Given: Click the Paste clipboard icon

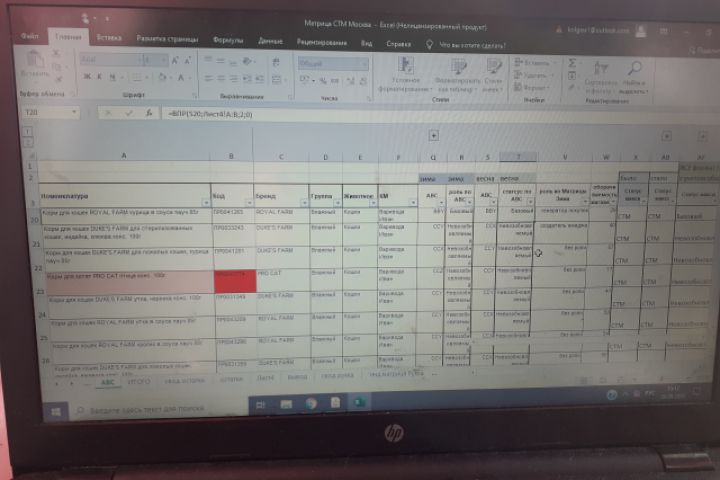Looking at the screenshot, I should click(34, 60).
